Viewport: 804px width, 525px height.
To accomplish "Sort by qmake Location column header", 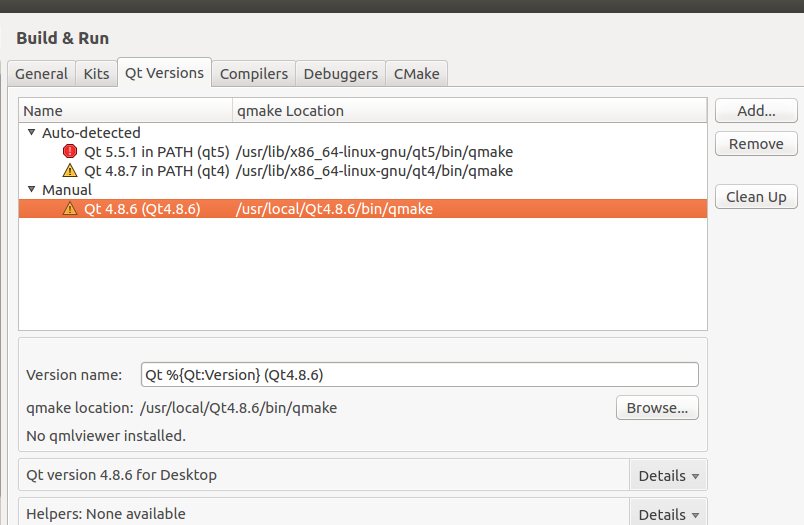I will tap(470, 111).
